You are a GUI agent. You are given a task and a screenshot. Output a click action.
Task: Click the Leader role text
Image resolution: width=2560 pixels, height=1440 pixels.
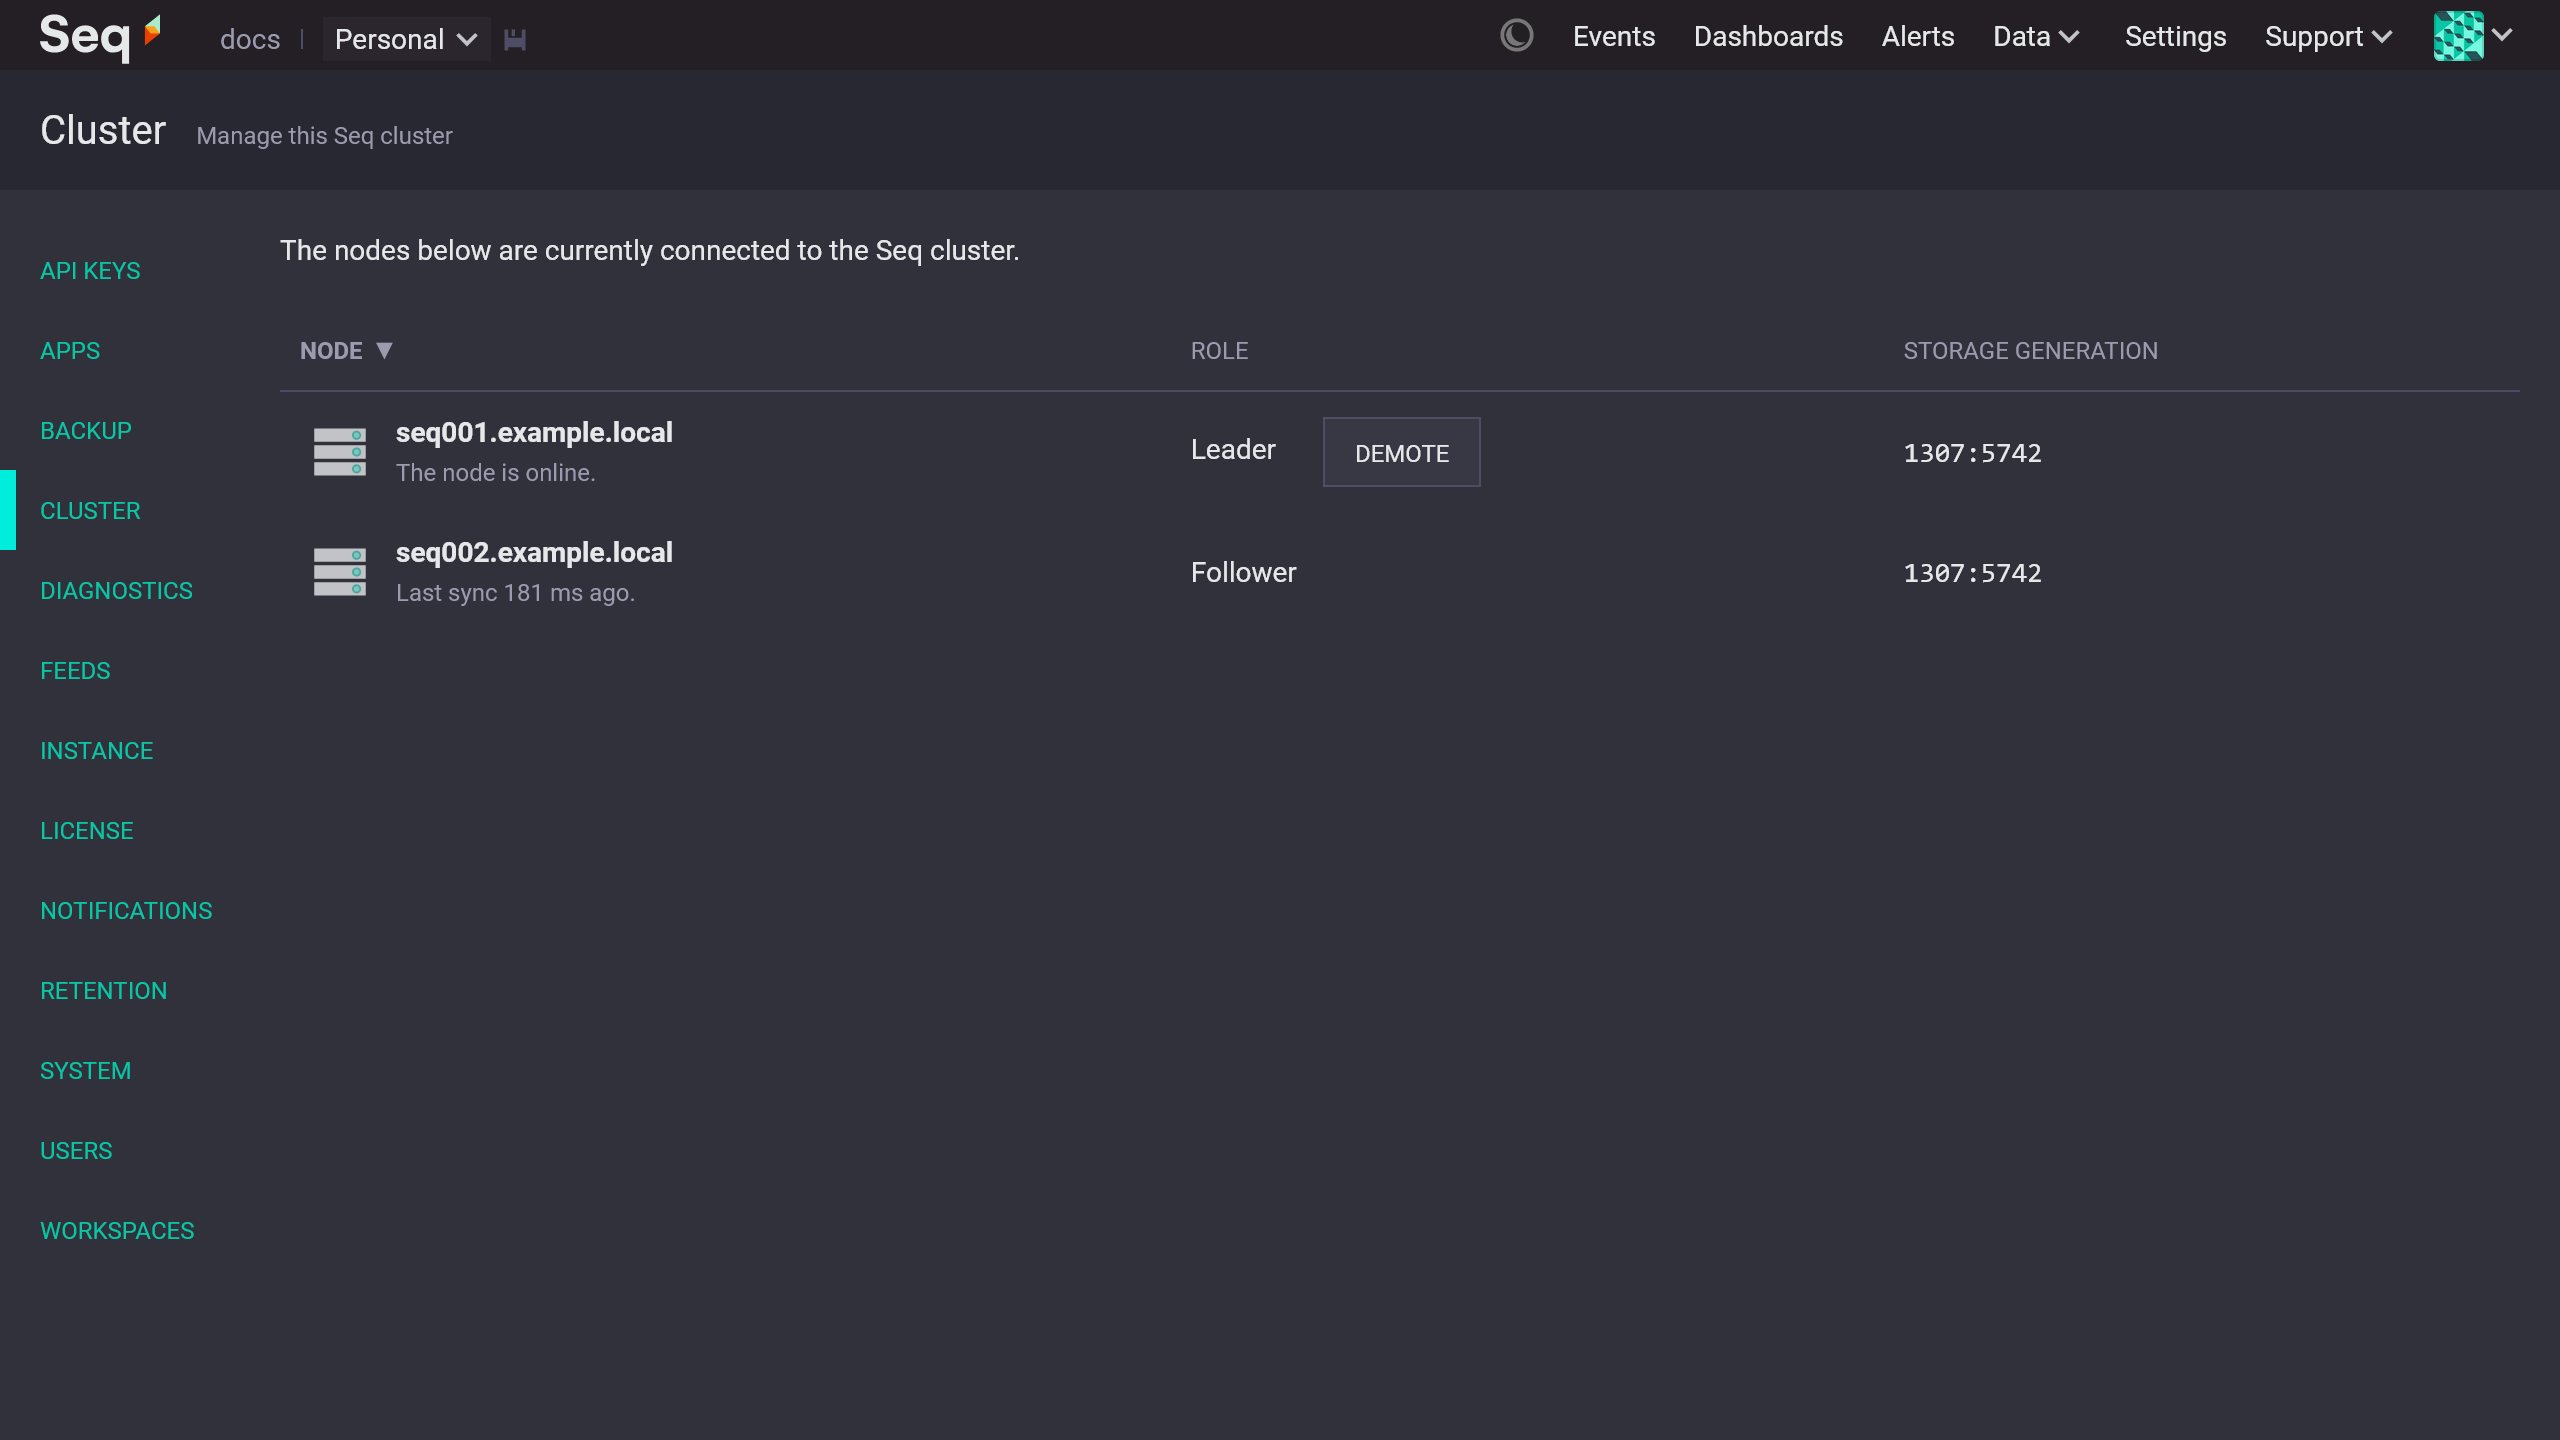1233,450
